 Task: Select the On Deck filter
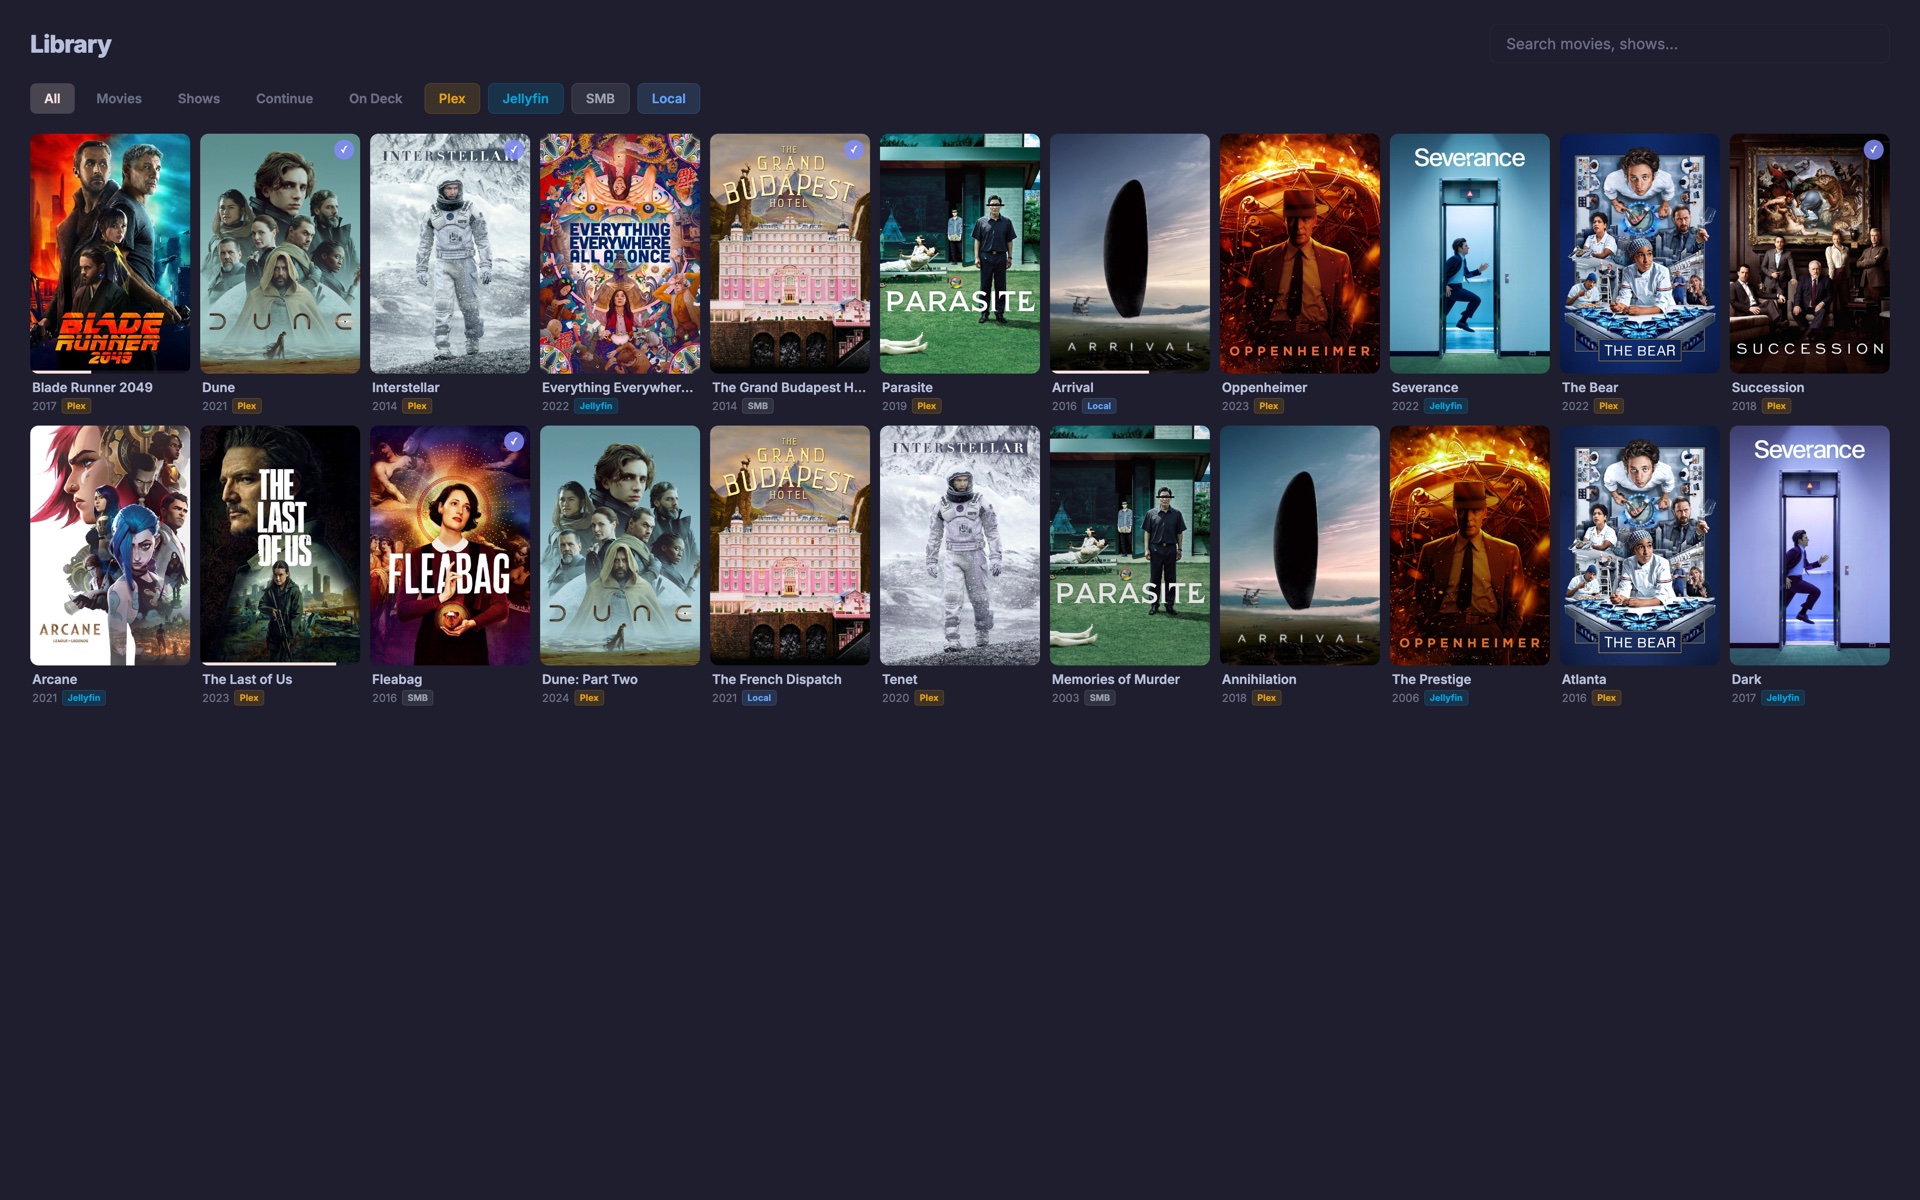375,98
